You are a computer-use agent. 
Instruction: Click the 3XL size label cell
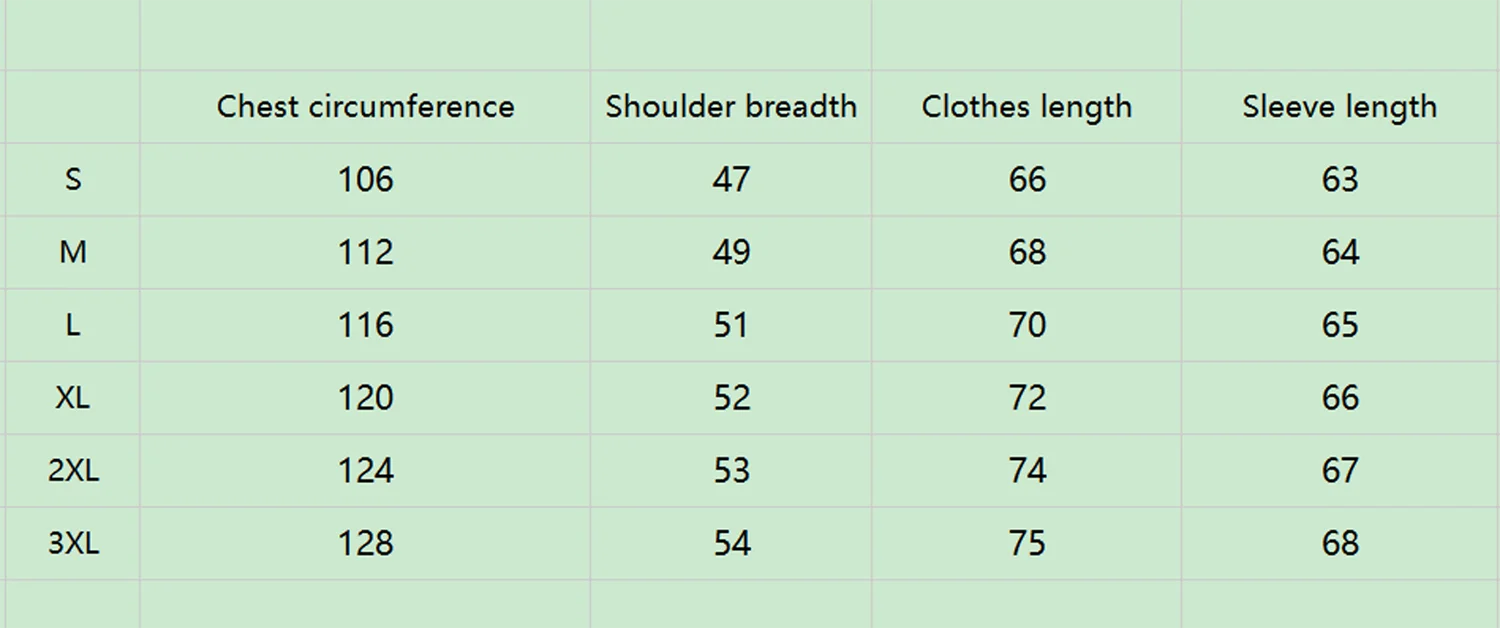click(x=73, y=544)
